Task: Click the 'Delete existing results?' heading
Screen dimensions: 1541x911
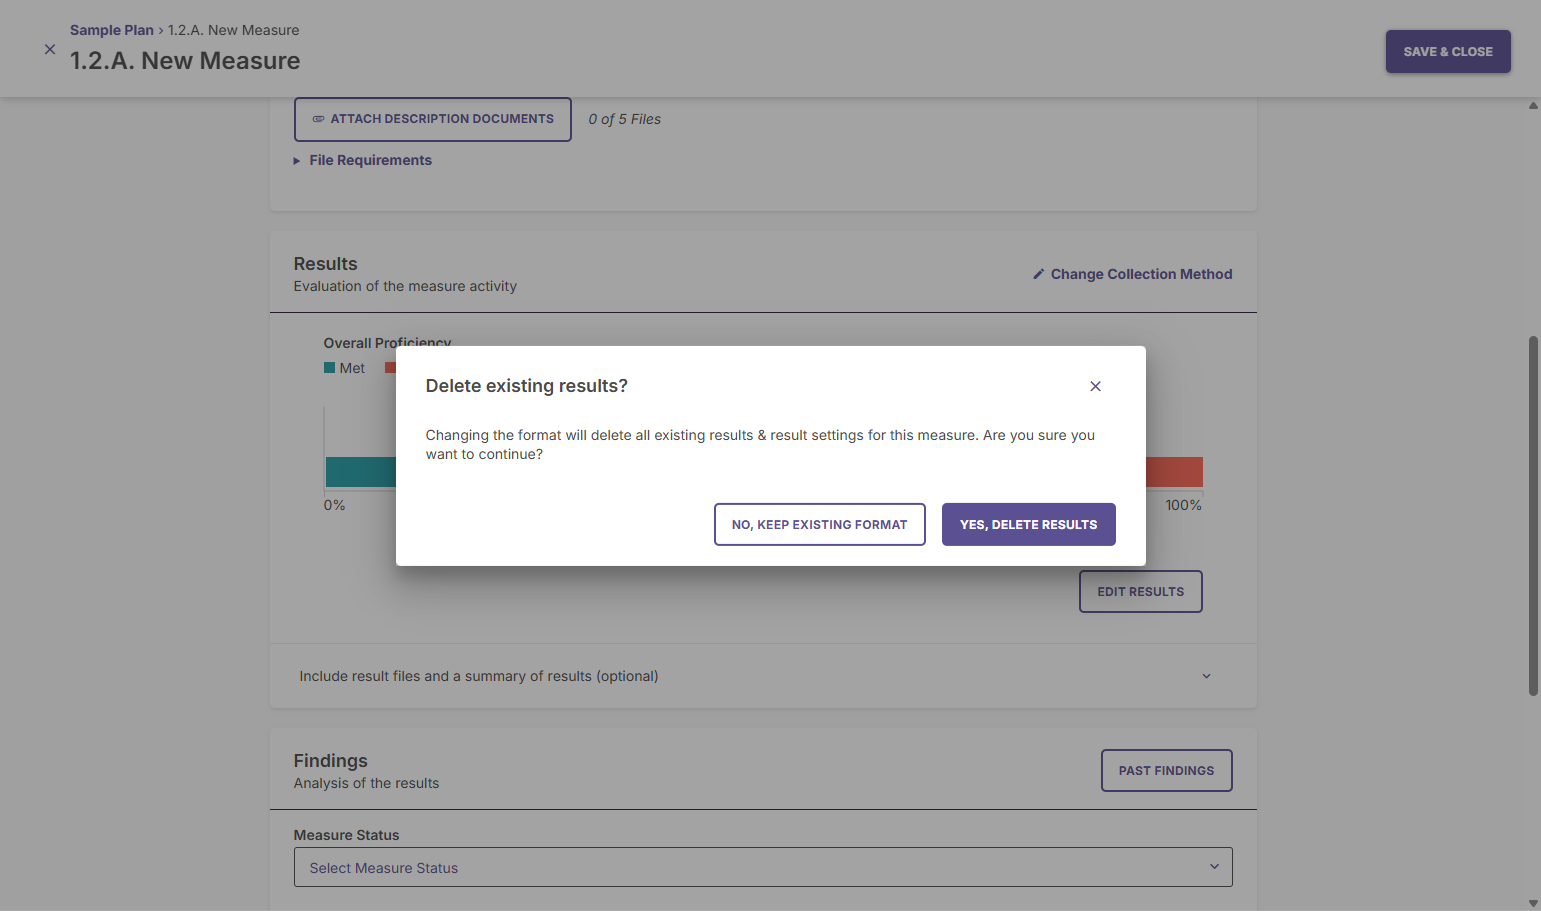Action: coord(526,386)
